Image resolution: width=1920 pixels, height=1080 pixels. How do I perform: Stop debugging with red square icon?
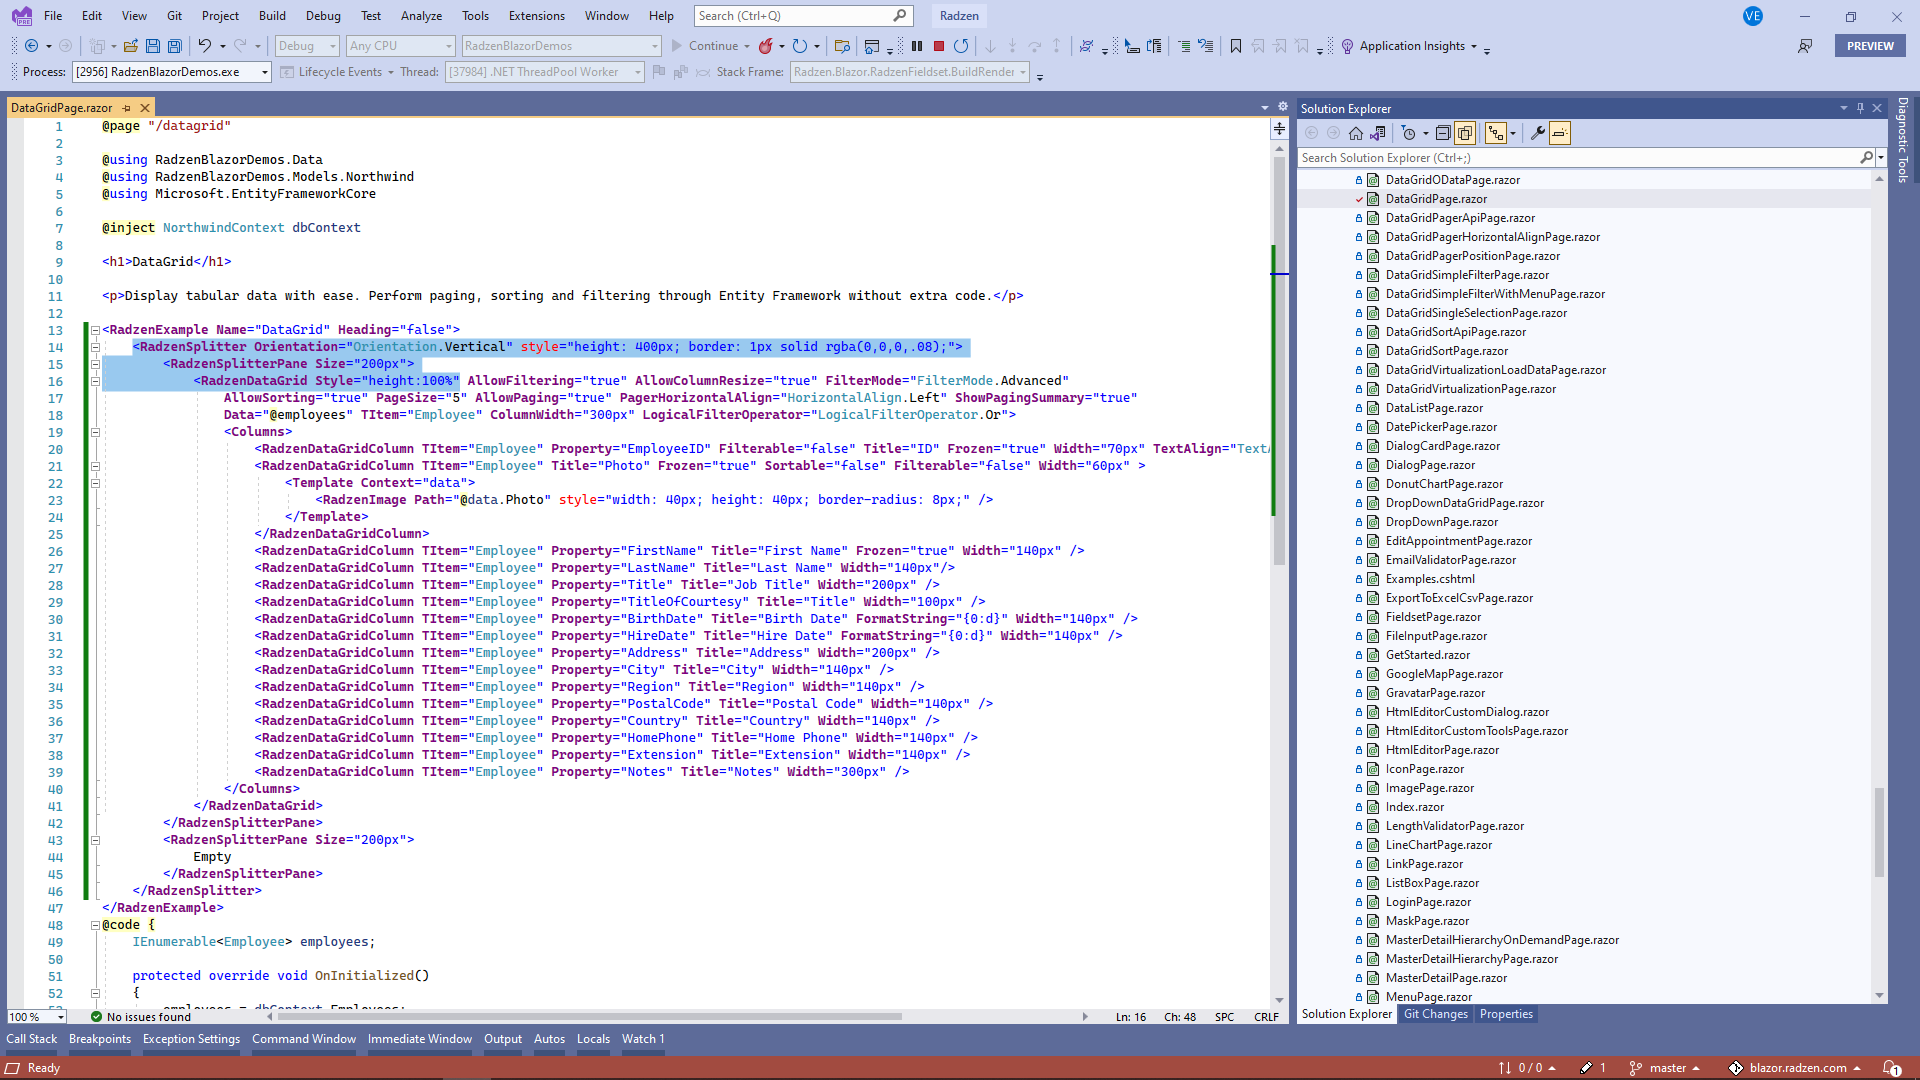tap(939, 46)
